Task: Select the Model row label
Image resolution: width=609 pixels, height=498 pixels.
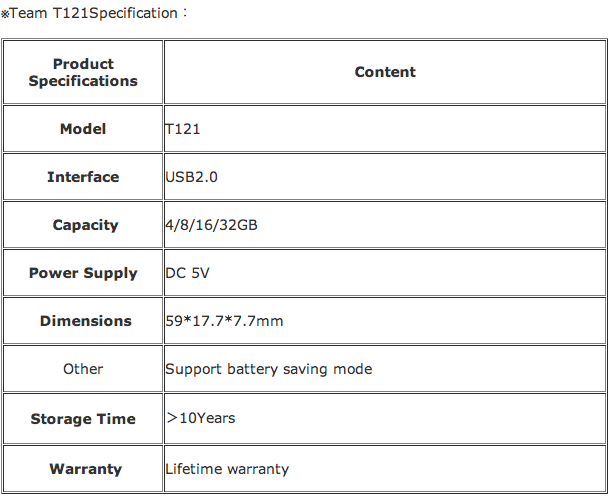Action: [x=83, y=129]
